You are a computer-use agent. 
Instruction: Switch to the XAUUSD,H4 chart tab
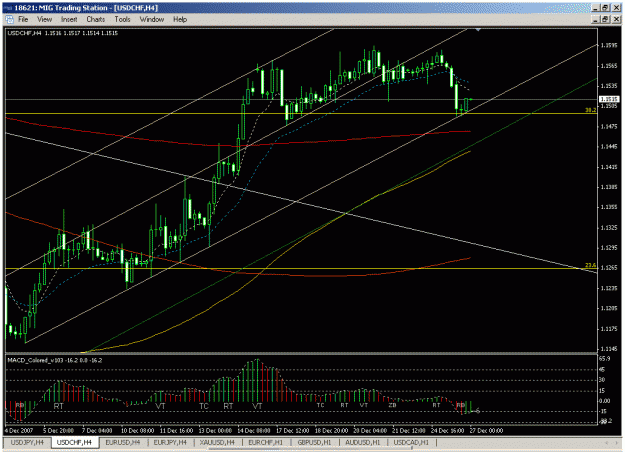click(x=217, y=442)
